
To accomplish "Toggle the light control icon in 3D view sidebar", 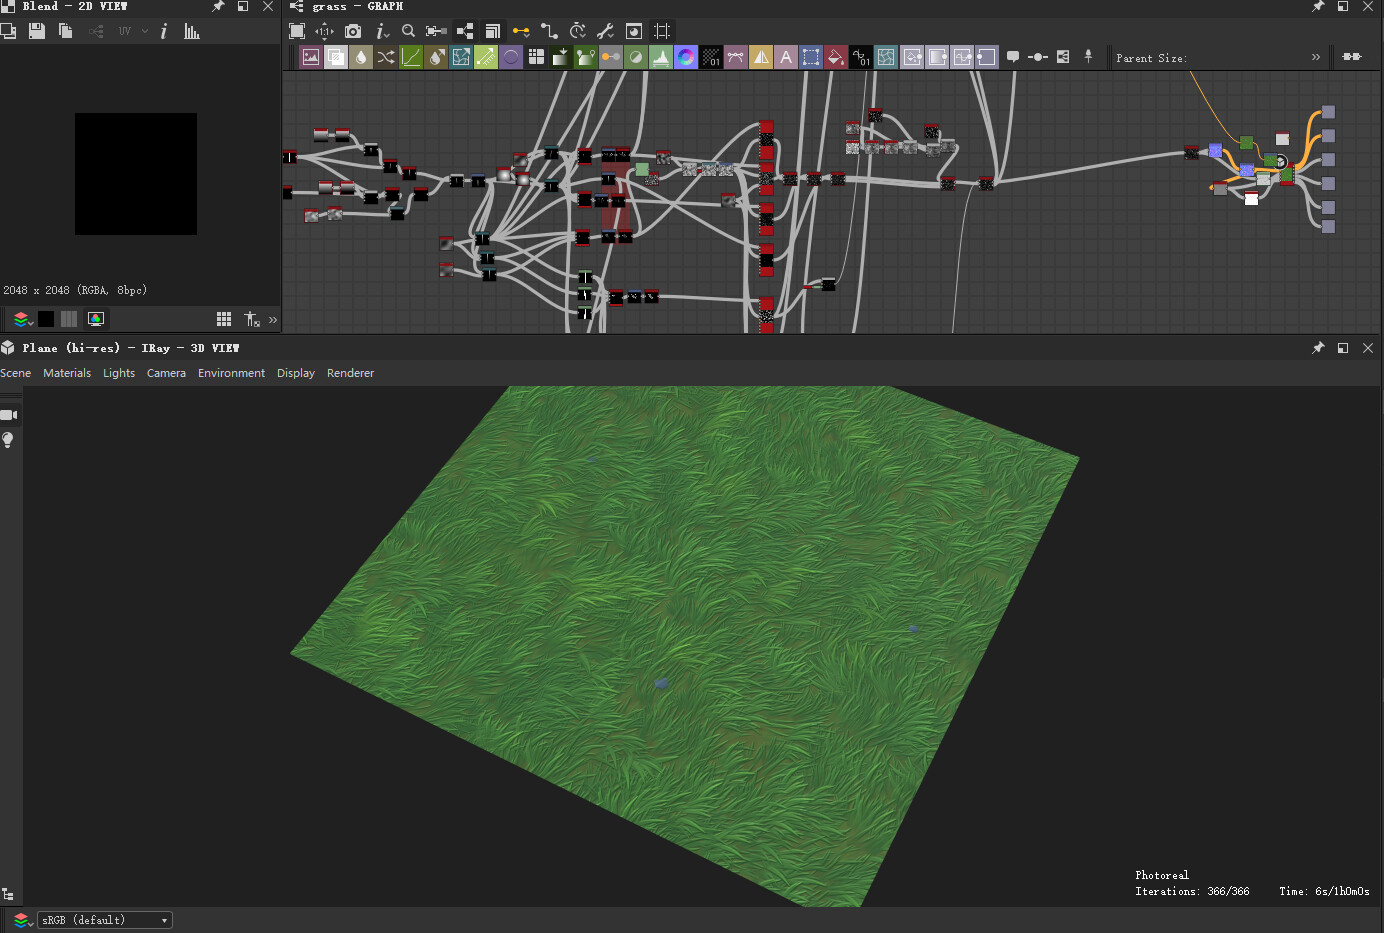I will point(8,440).
